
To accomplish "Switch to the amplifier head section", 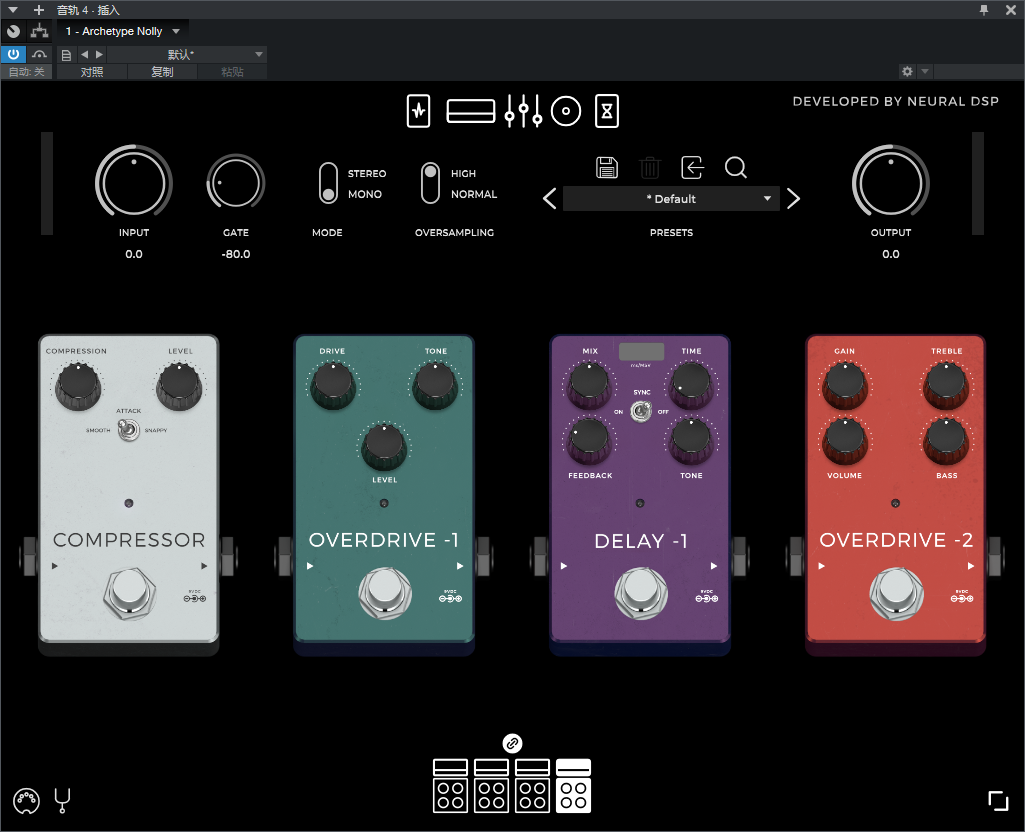I will pos(471,111).
